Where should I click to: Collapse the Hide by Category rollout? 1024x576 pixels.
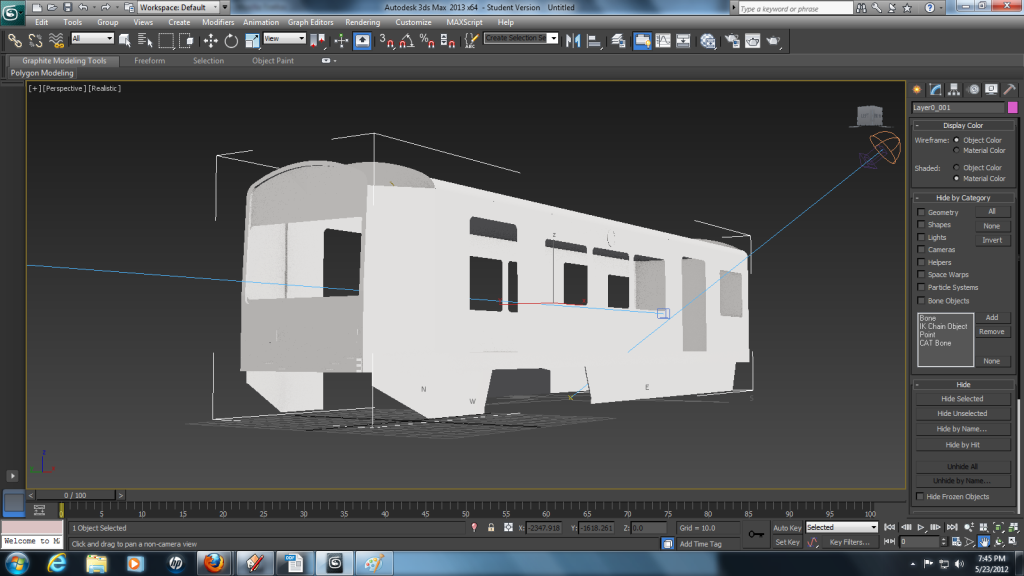[x=963, y=198]
